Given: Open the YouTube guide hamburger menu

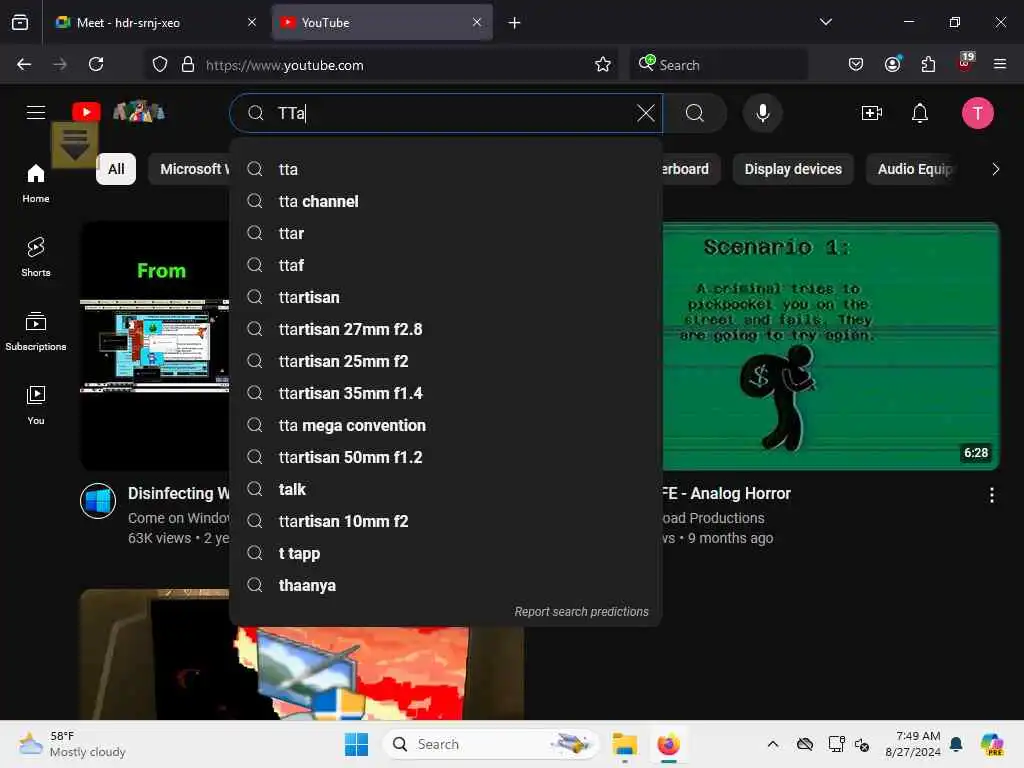Looking at the screenshot, I should click(x=36, y=112).
